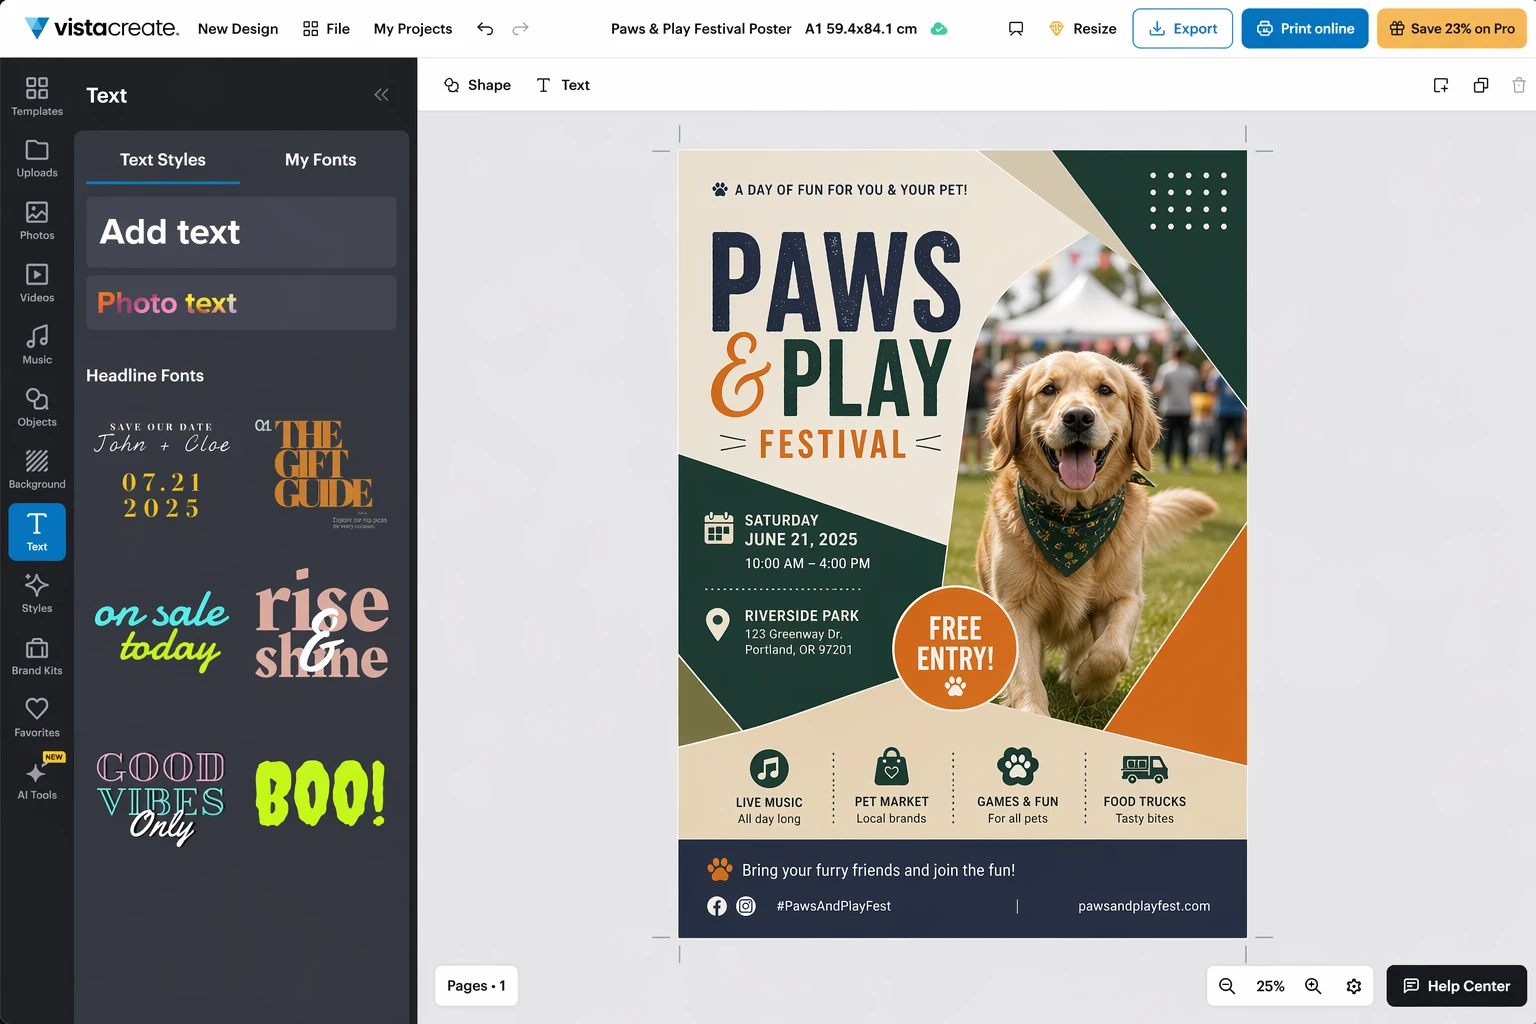Select the Objects sidebar tool
Screen dimensions: 1536x1024
37,407
